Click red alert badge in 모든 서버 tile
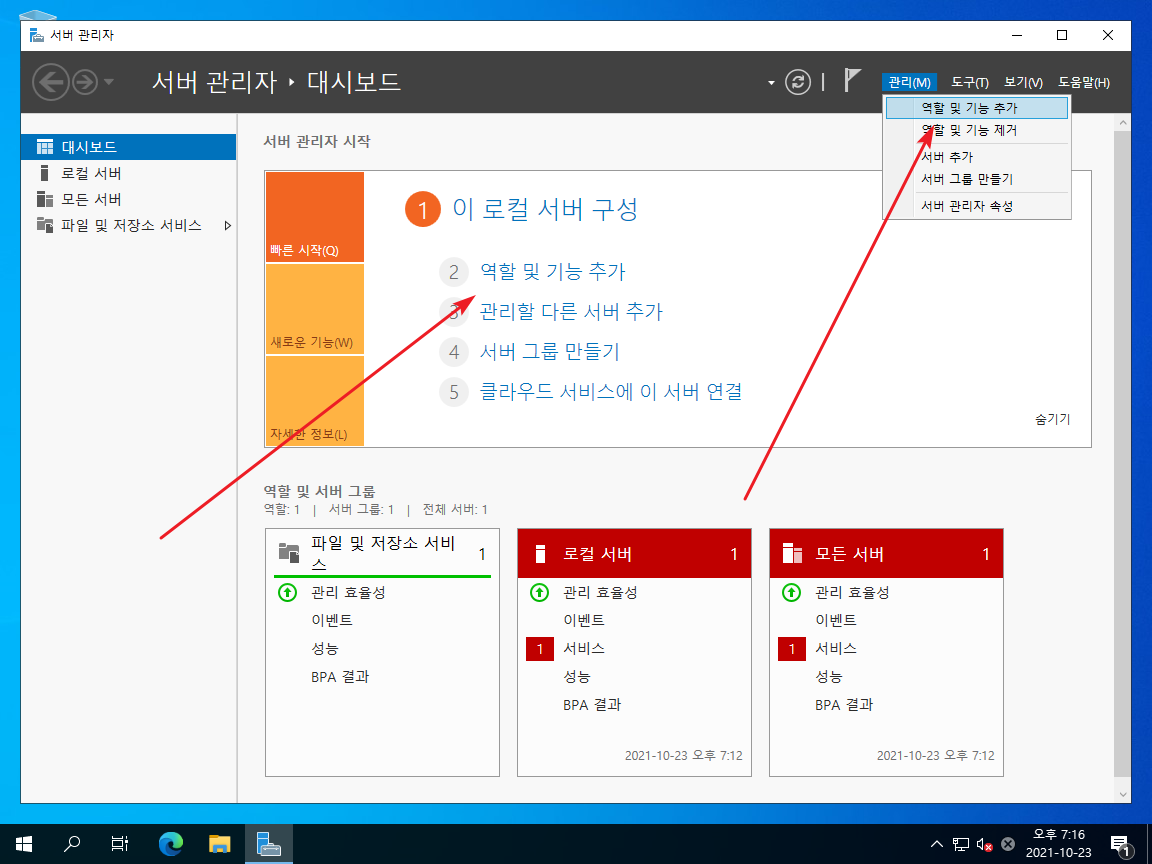Image resolution: width=1152 pixels, height=864 pixels. (792, 649)
